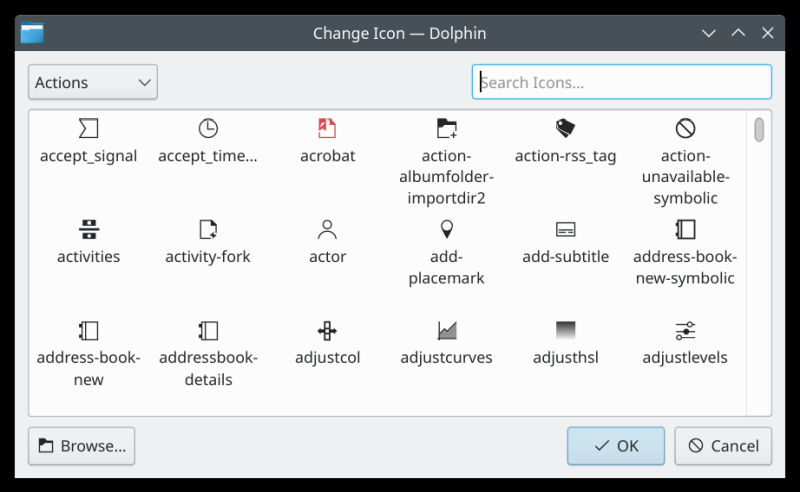Choose the action-rss_tag icon
The width and height of the screenshot is (800, 492).
tap(565, 128)
